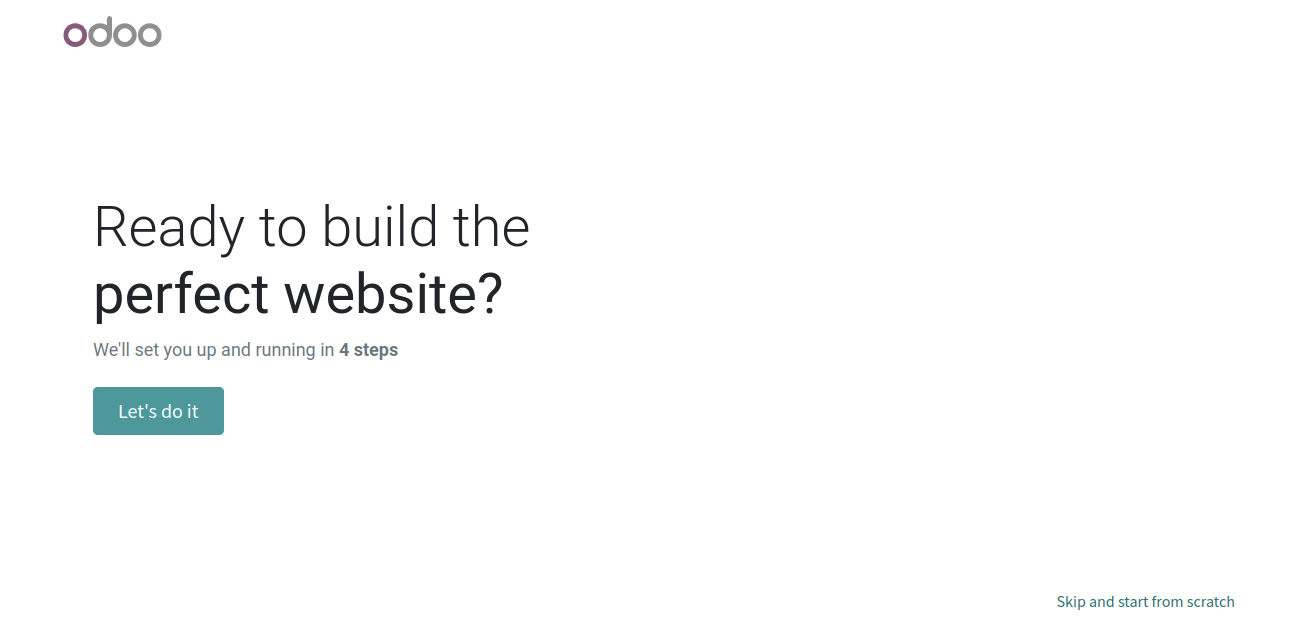Click the second gray o in Odoo logo
This screenshot has height=636, width=1296.
pos(125,35)
